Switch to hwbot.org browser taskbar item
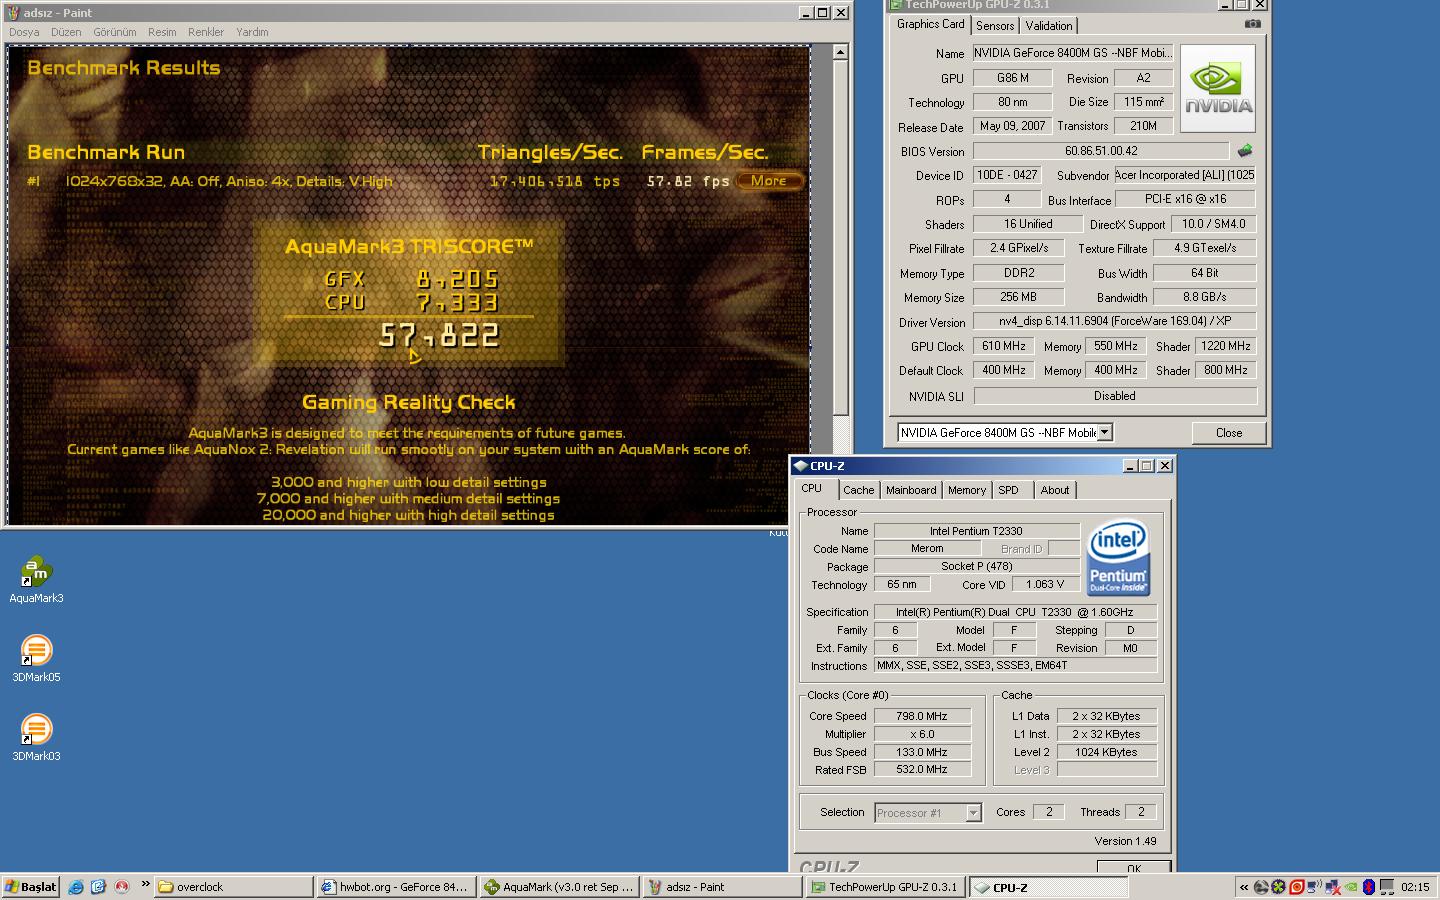Image resolution: width=1440 pixels, height=900 pixels. [x=396, y=887]
